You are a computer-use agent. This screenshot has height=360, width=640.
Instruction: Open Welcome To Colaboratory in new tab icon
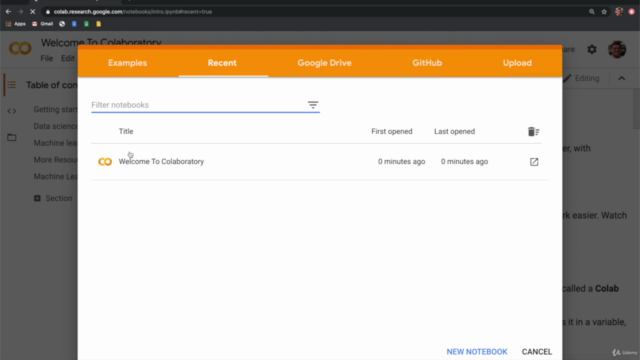click(534, 162)
